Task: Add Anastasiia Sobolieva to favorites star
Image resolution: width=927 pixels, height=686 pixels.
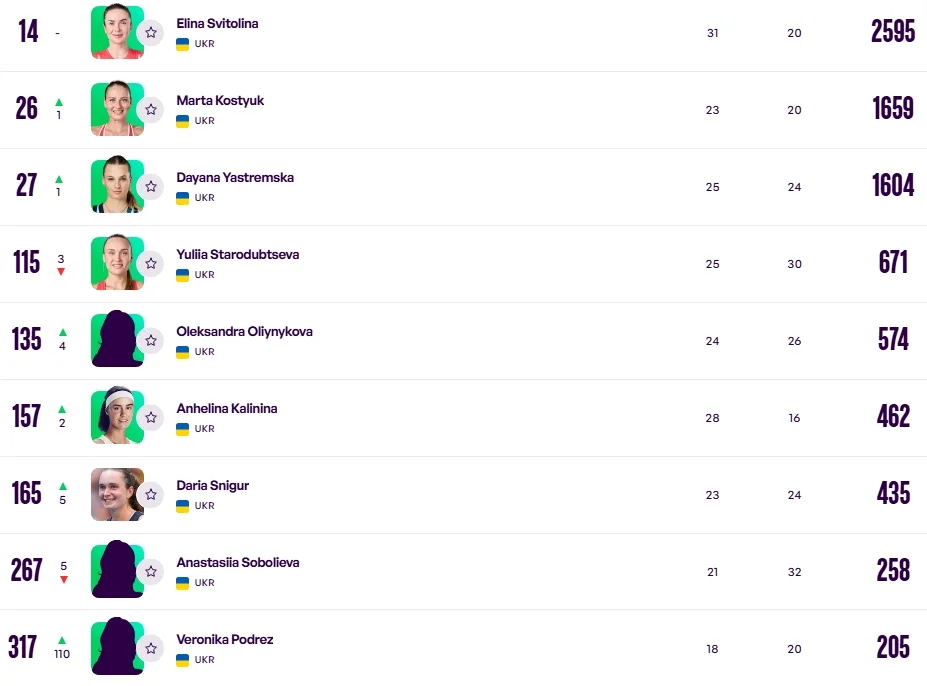Action: [151, 572]
